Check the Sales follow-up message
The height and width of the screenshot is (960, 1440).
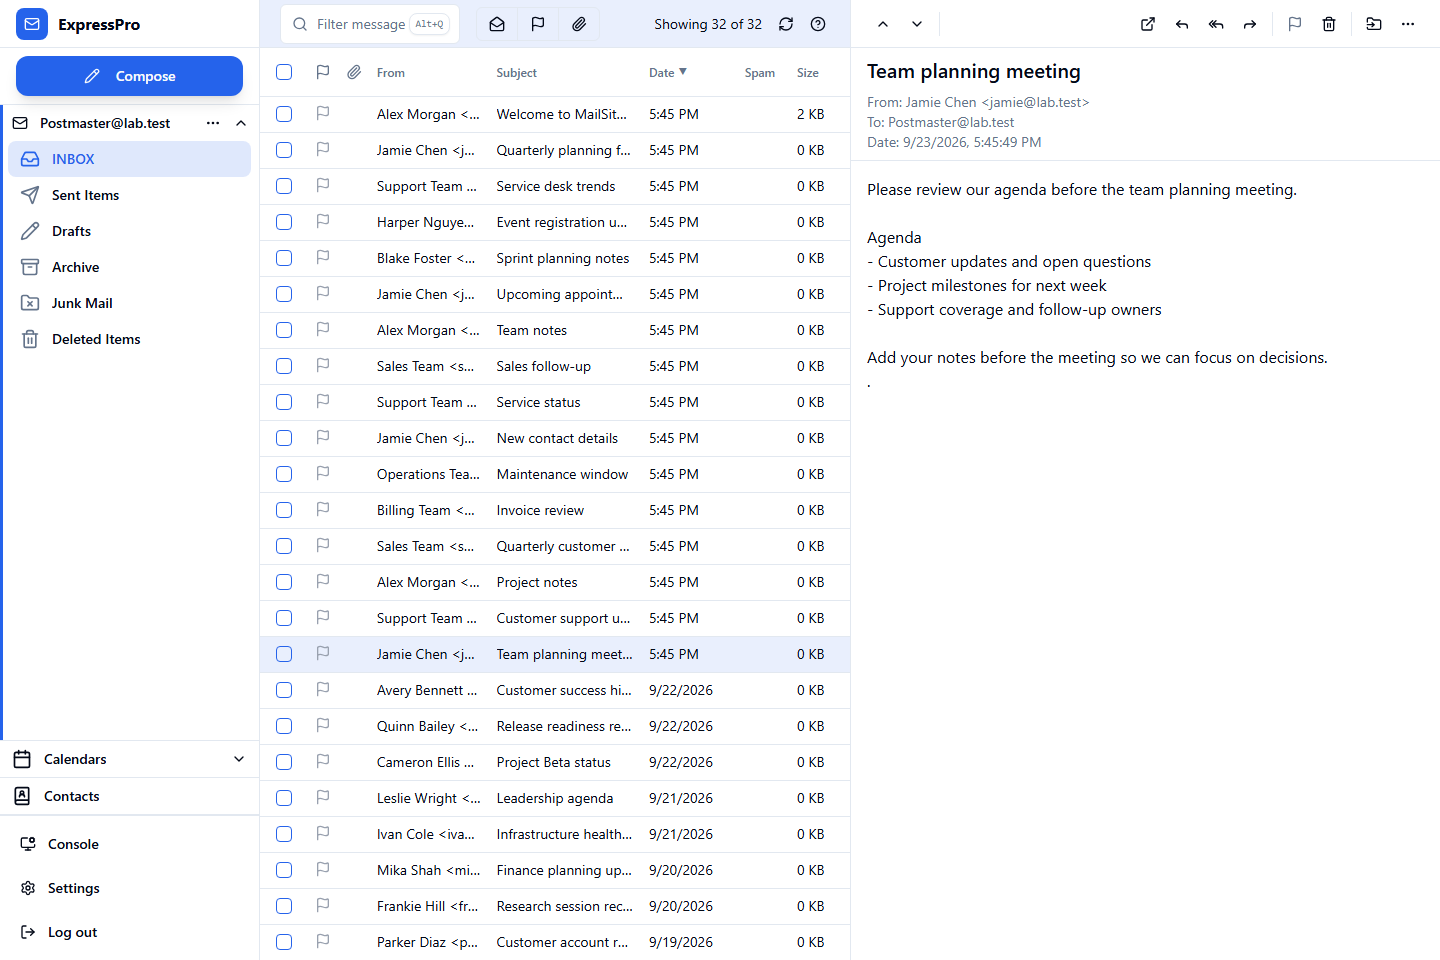[x=284, y=366]
